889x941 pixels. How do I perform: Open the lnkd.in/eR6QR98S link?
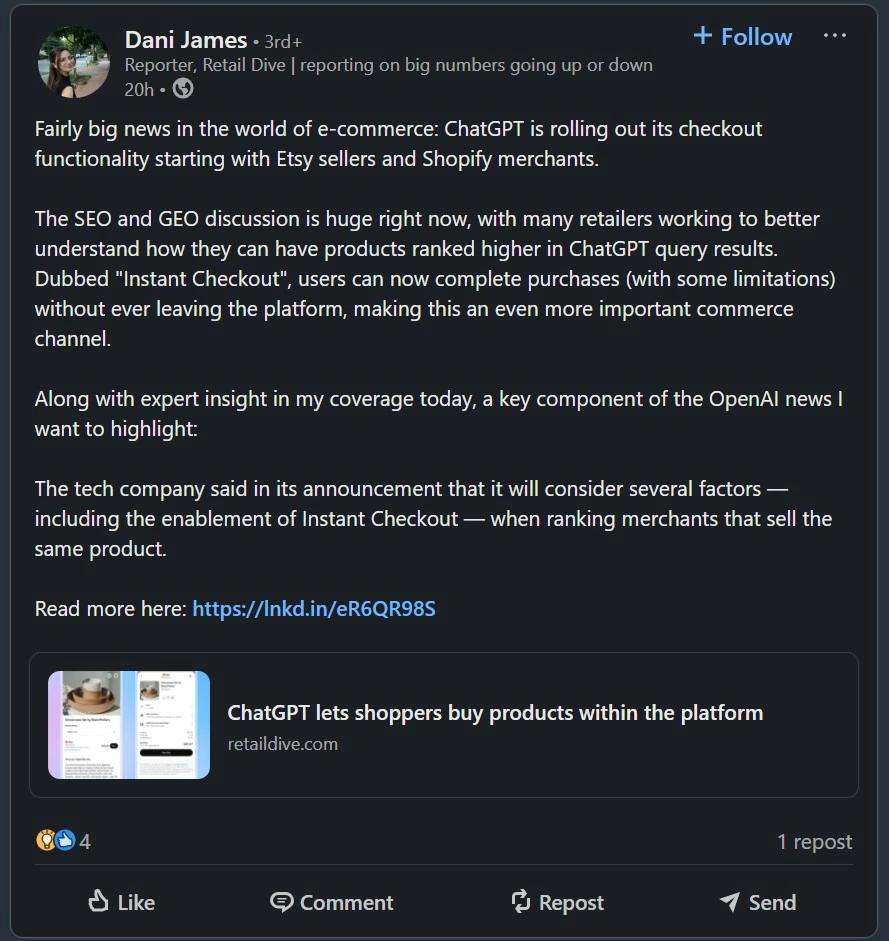click(x=313, y=608)
